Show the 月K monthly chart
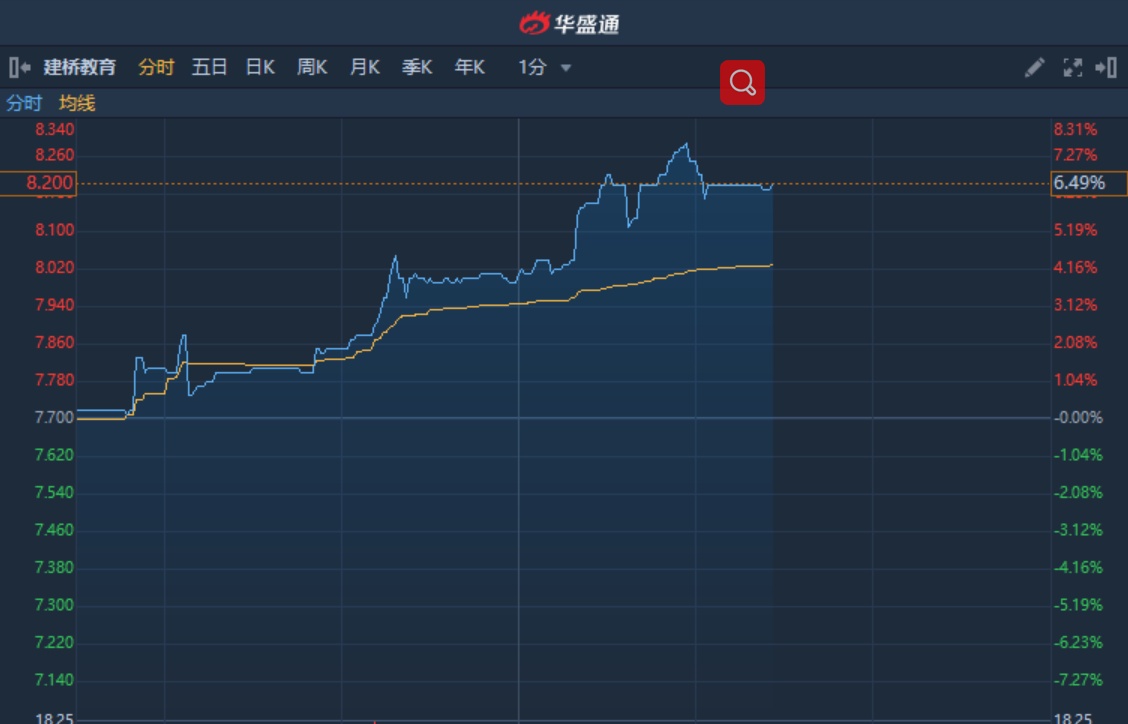 point(364,68)
